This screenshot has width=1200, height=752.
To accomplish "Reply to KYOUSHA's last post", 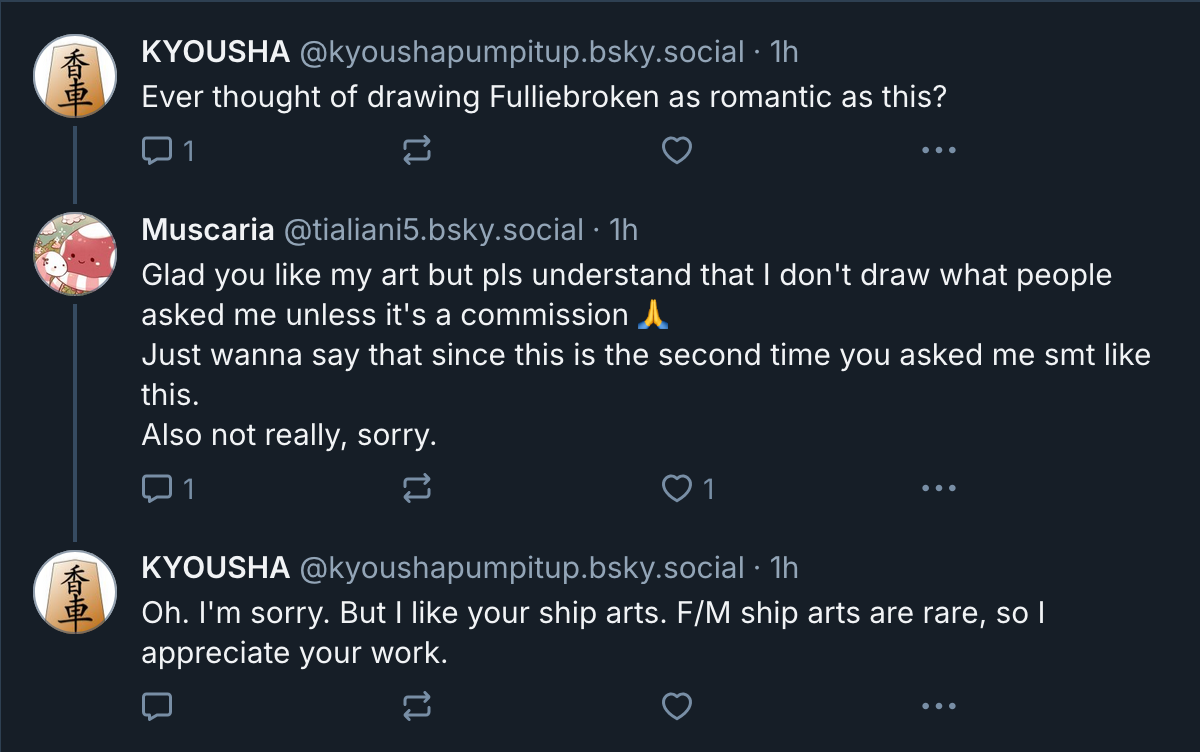I will coord(157,706).
